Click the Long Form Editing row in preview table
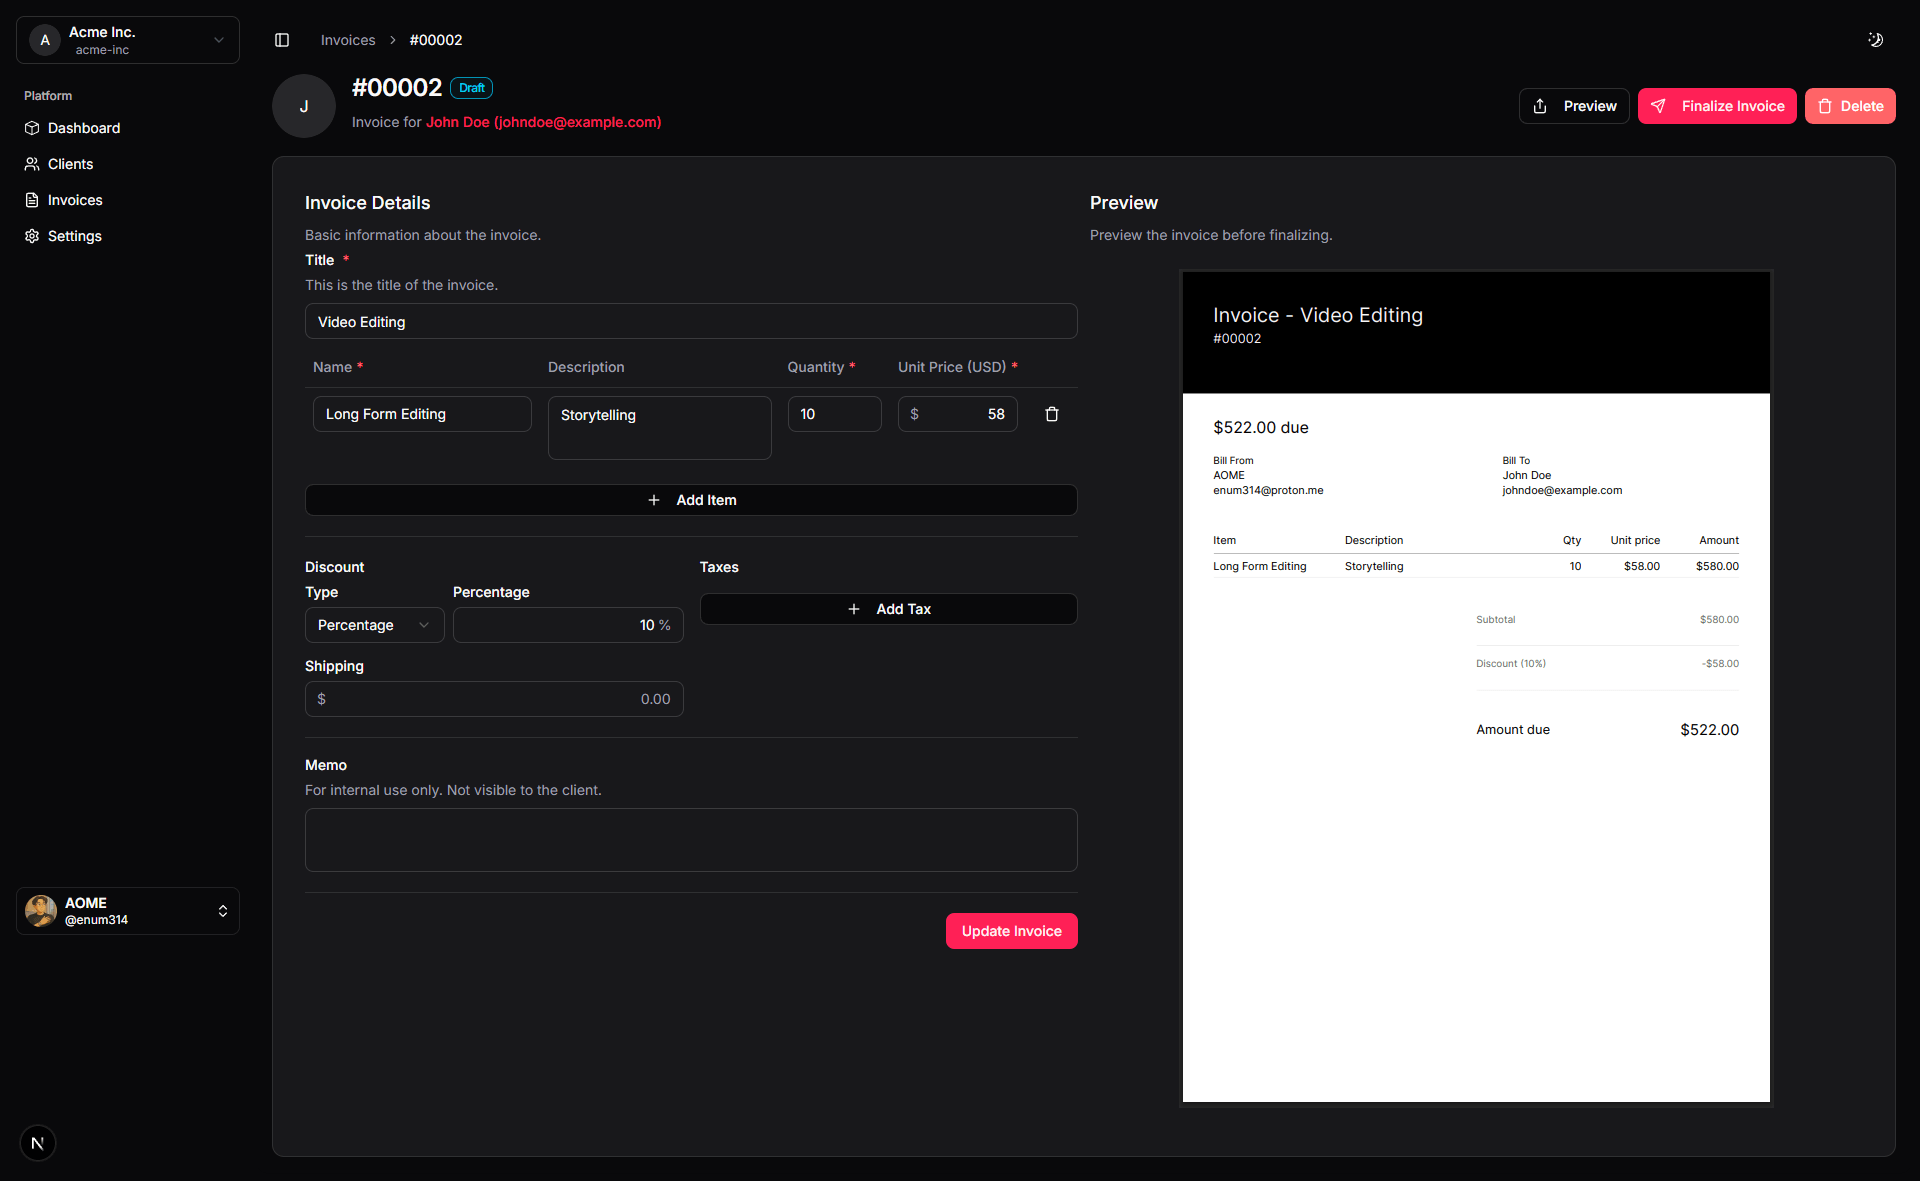The width and height of the screenshot is (1920, 1181). coord(1476,566)
